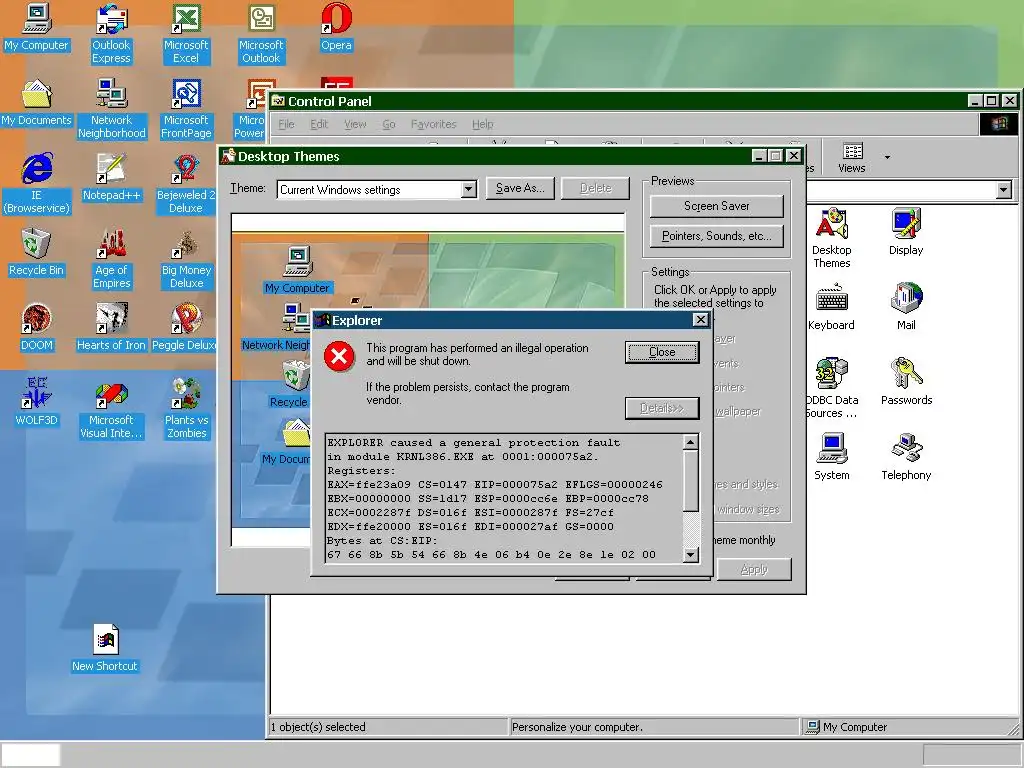The height and width of the screenshot is (768, 1024).
Task: Click 'Personalize your computer.' status text
Action: [577, 727]
